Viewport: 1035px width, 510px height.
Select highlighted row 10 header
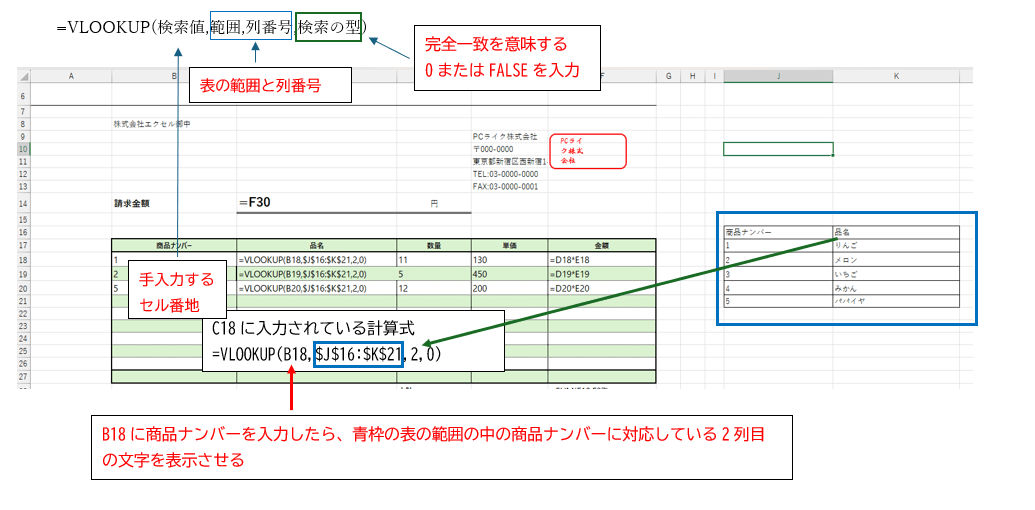[x=24, y=149]
